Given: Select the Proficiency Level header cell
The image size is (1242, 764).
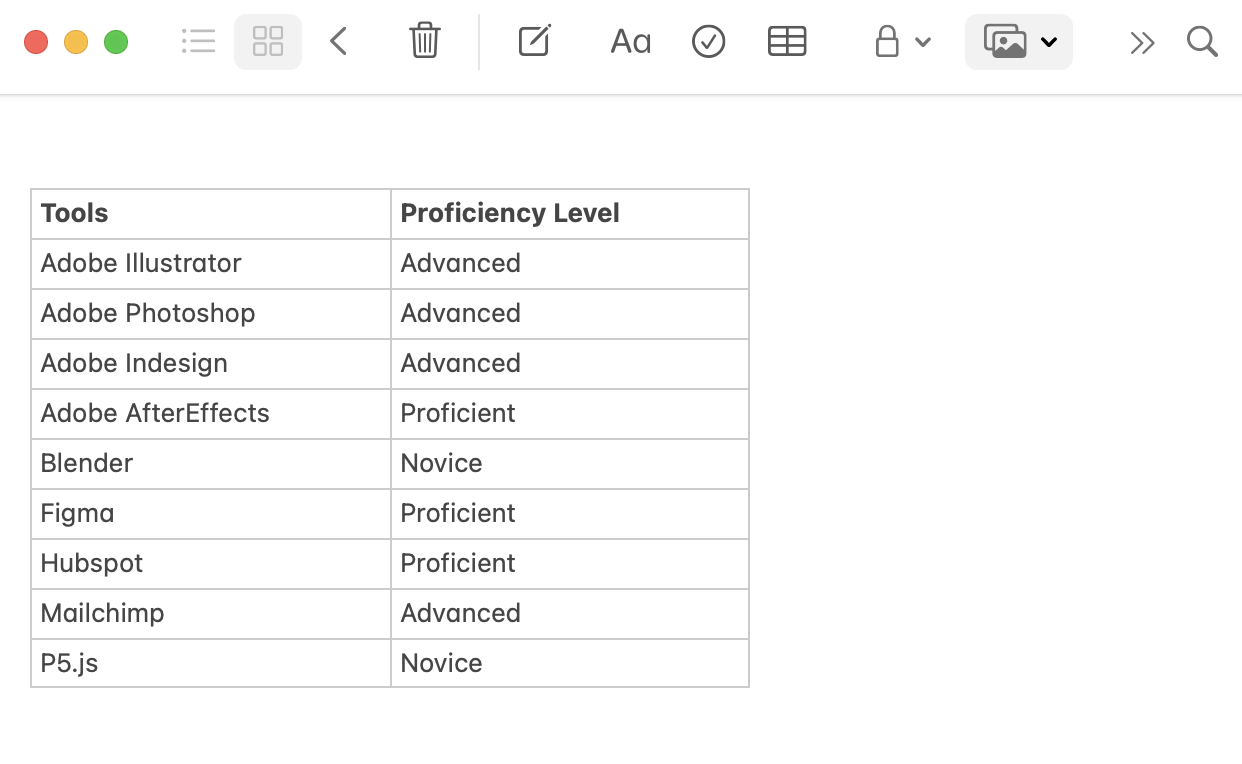Looking at the screenshot, I should (570, 214).
